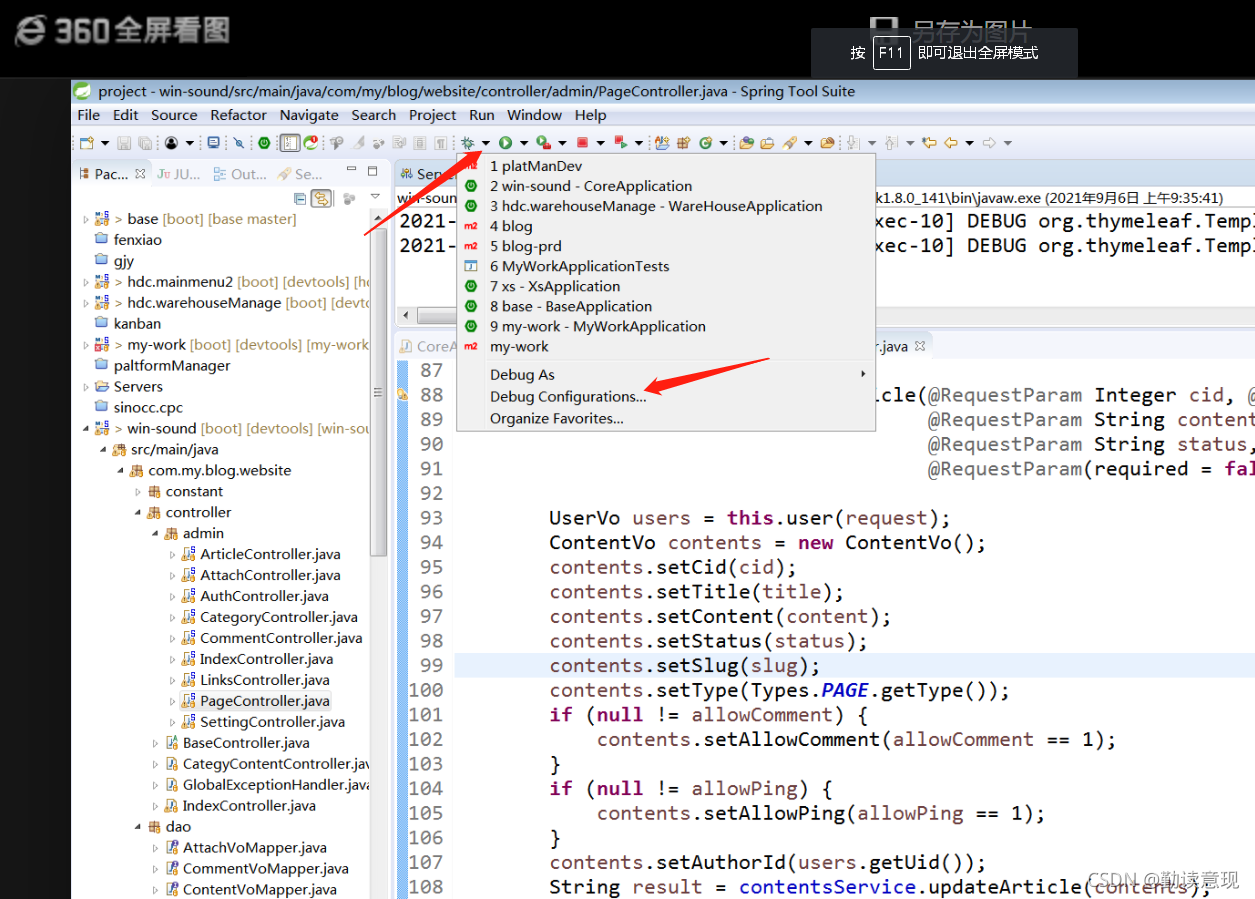Click the Previous Annotation icon
Image resolution: width=1255 pixels, height=899 pixels.
(890, 143)
